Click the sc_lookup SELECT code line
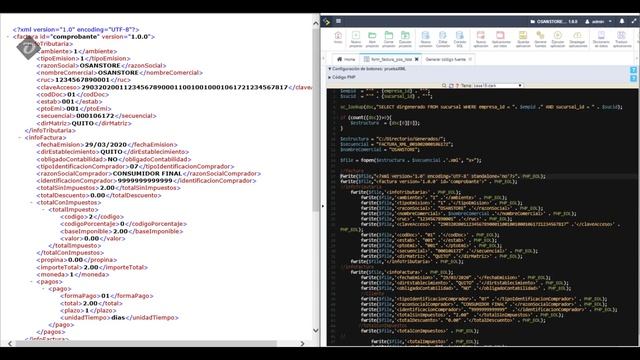 pos(481,107)
